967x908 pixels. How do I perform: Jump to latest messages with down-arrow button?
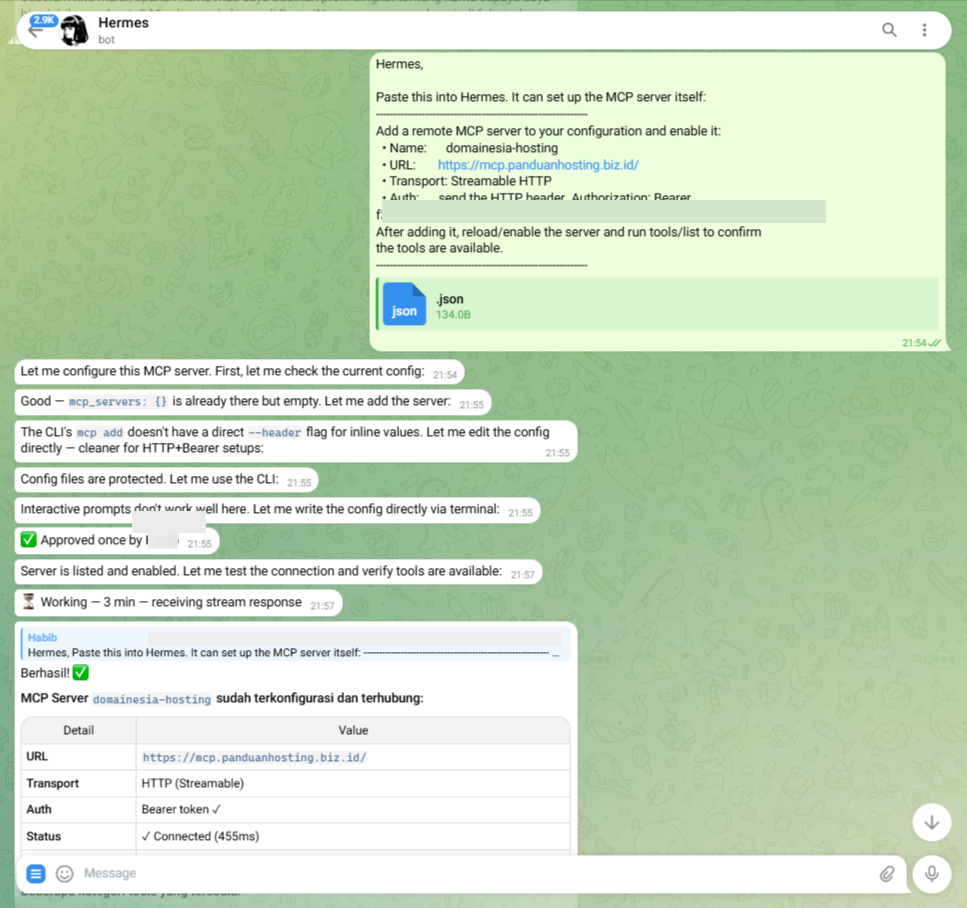[x=931, y=822]
